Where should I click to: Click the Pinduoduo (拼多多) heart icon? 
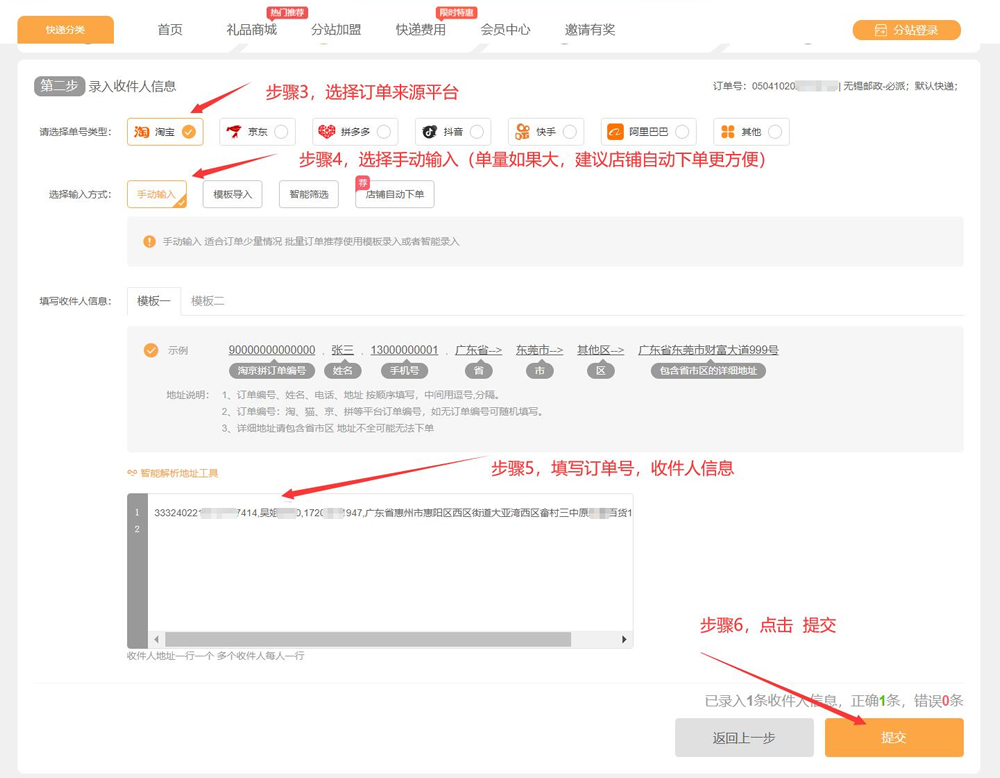(326, 132)
